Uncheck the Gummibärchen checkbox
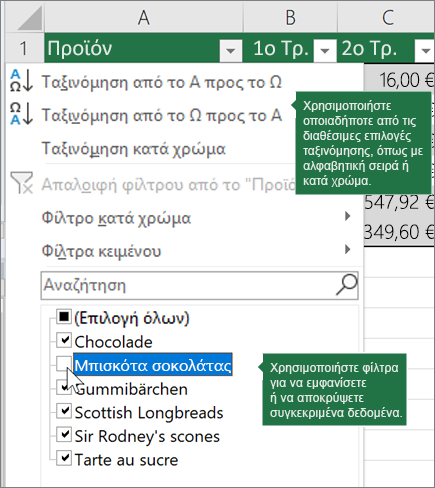Screen dimensions: 435x488 (64, 388)
